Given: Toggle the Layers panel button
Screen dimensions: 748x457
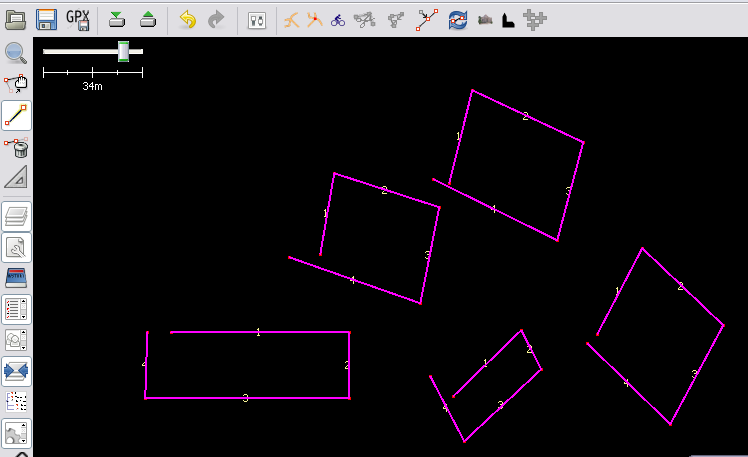Looking at the screenshot, I should pyautogui.click(x=16, y=216).
